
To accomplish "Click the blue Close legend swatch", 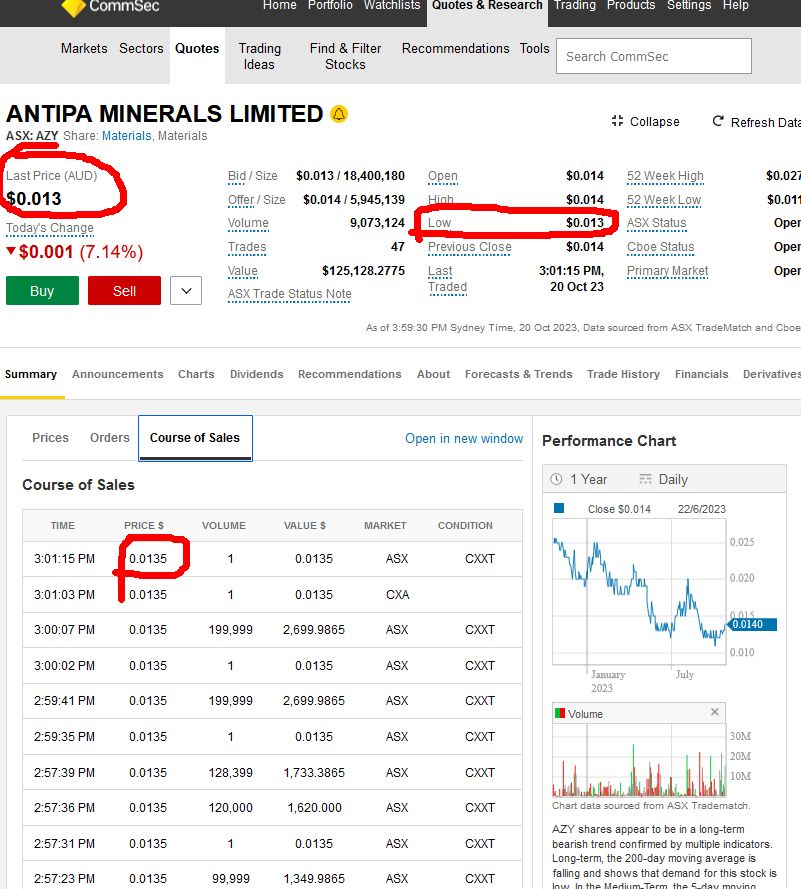I will (x=559, y=508).
